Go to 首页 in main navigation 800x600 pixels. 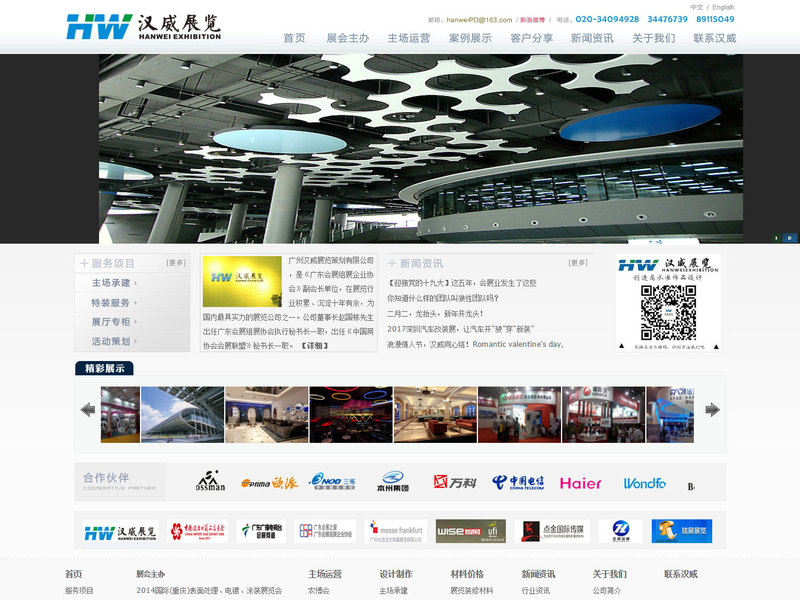pos(294,38)
